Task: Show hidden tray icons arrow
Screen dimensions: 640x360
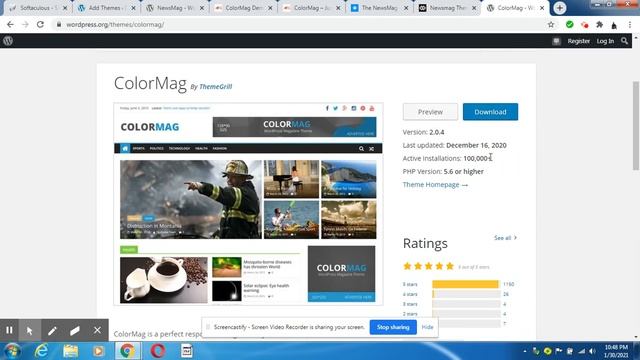Action: (x=524, y=351)
